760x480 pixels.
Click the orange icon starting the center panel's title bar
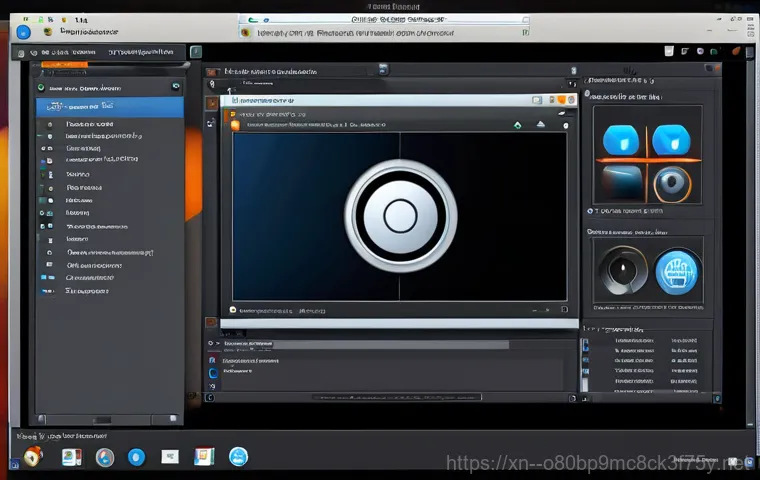[x=211, y=72]
